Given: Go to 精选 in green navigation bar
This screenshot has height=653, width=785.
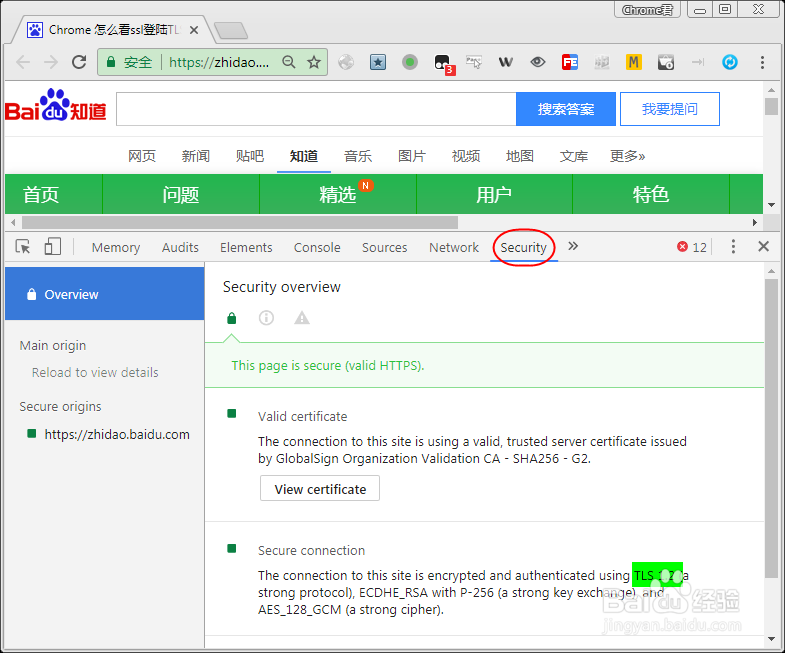Looking at the screenshot, I should tap(338, 194).
